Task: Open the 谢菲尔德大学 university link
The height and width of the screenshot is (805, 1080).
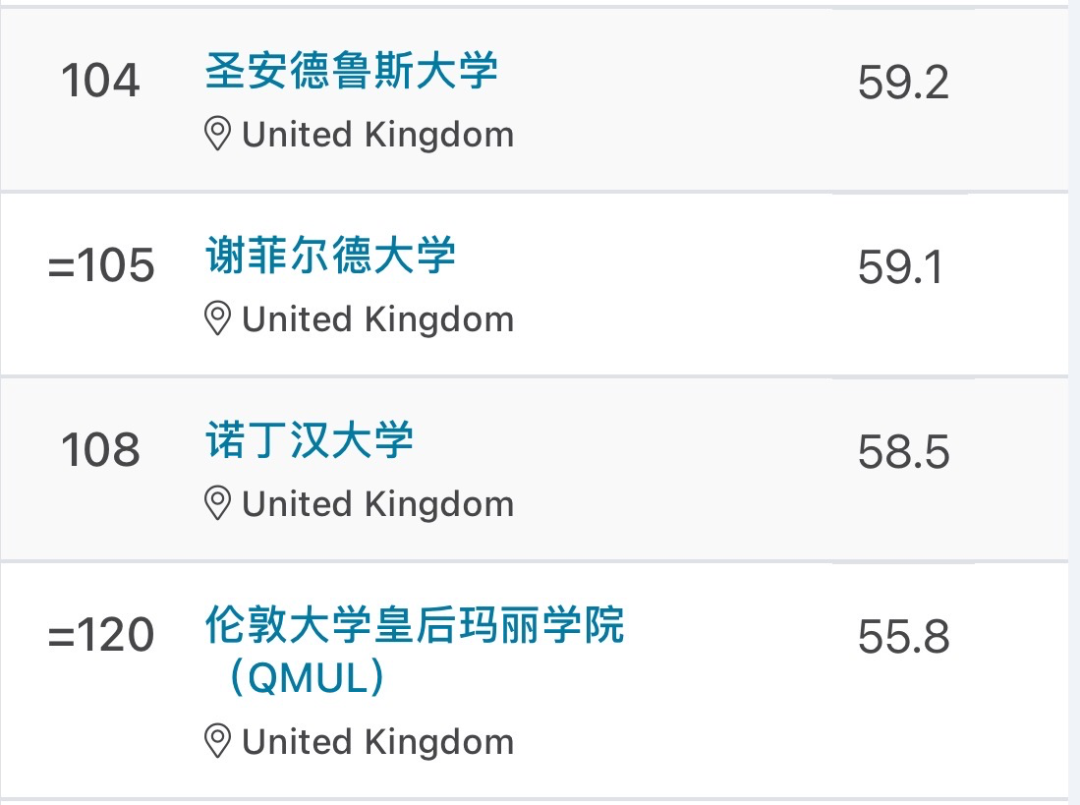Action: tap(330, 256)
